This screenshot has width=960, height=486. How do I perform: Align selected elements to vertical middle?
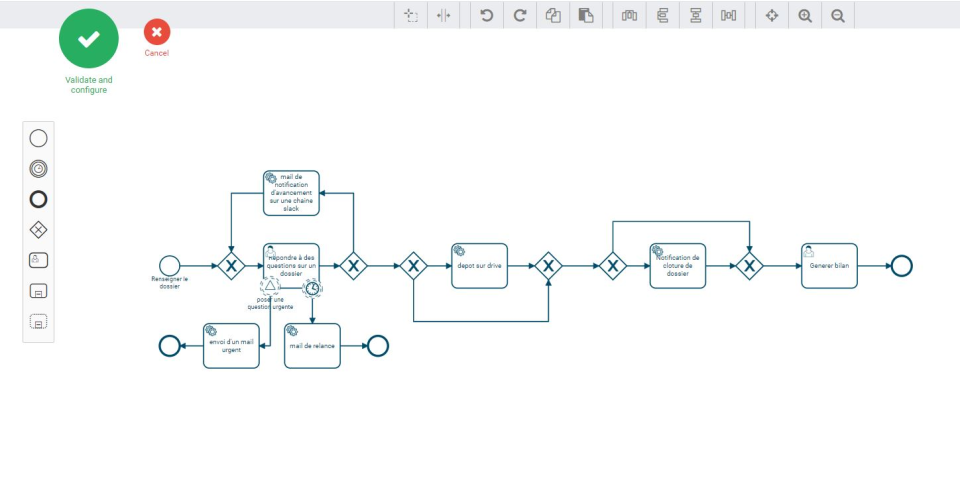629,15
